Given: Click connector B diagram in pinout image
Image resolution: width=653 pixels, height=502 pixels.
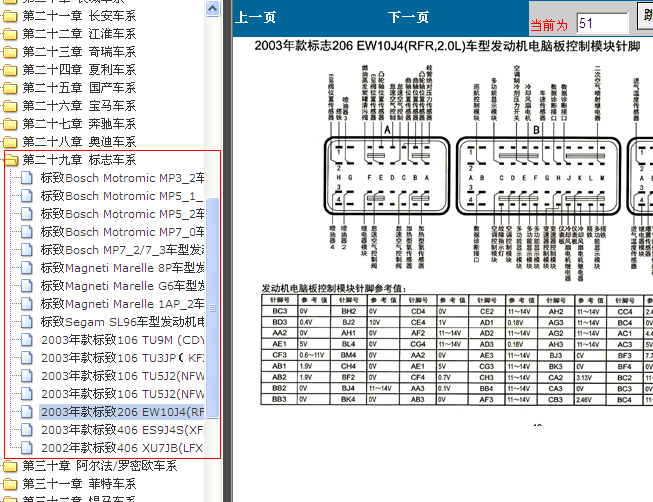Looking at the screenshot, I should (538, 175).
